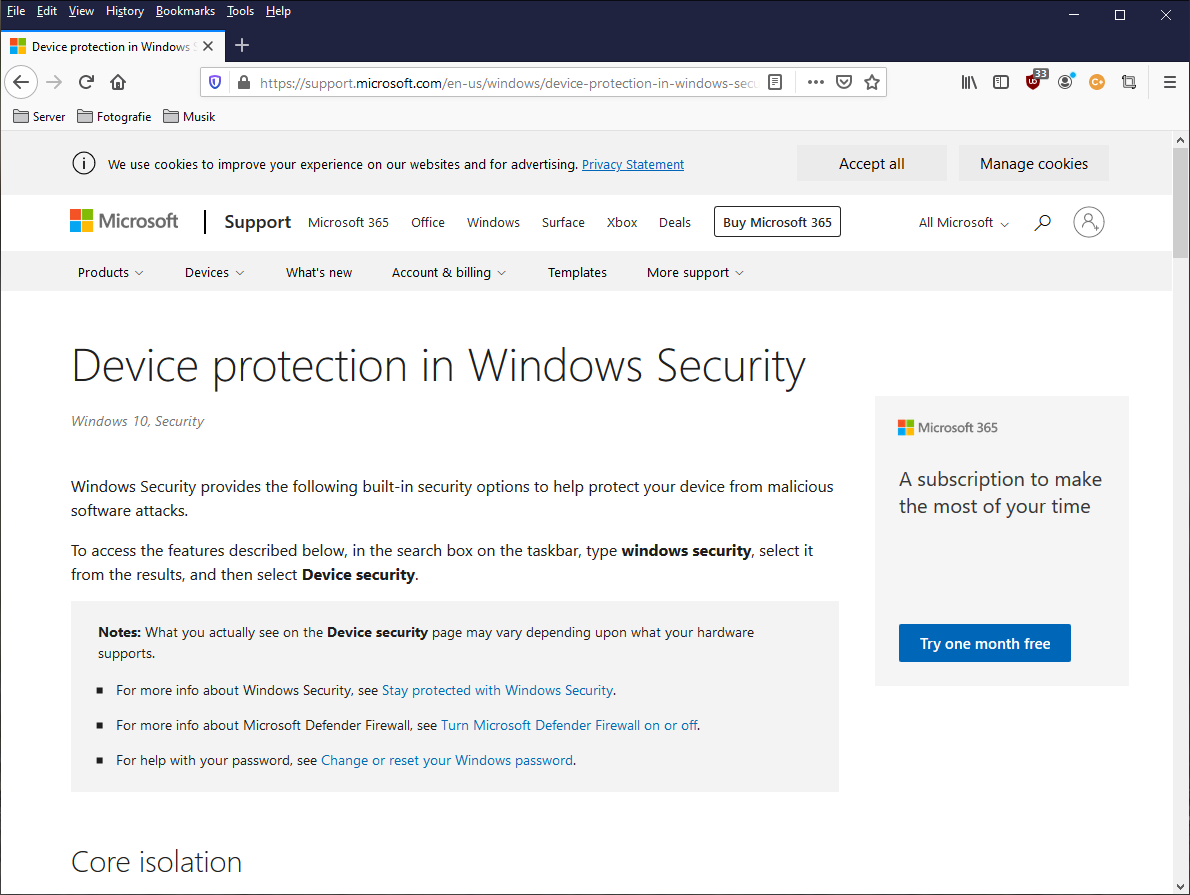1190x895 pixels.
Task: Click Buy Microsoft 365 button
Action: point(777,222)
